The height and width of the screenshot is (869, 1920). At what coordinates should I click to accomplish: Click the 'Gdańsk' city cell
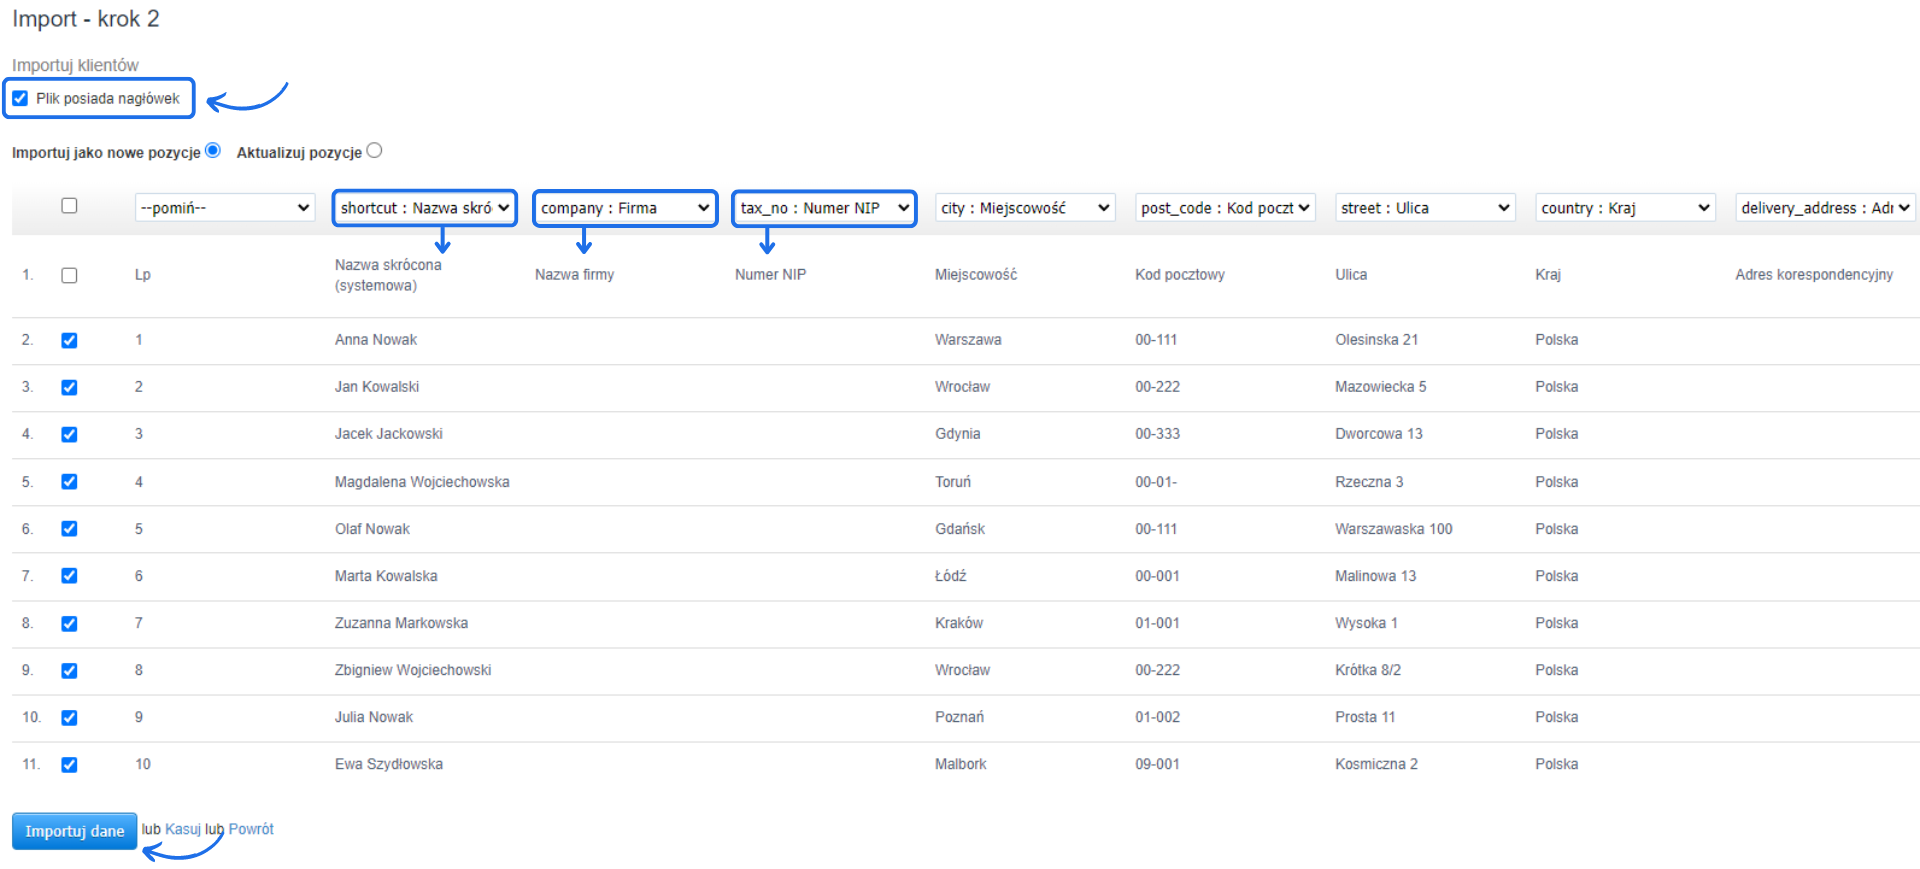[960, 529]
